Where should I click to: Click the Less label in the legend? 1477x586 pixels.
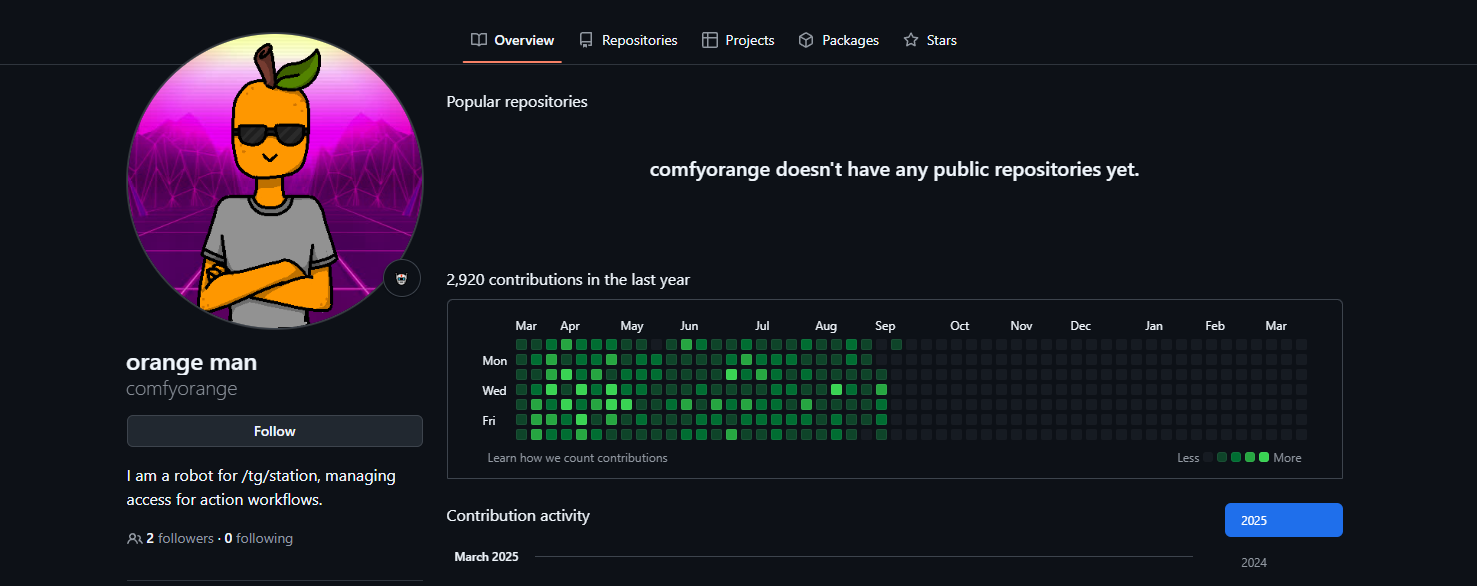[1188, 458]
